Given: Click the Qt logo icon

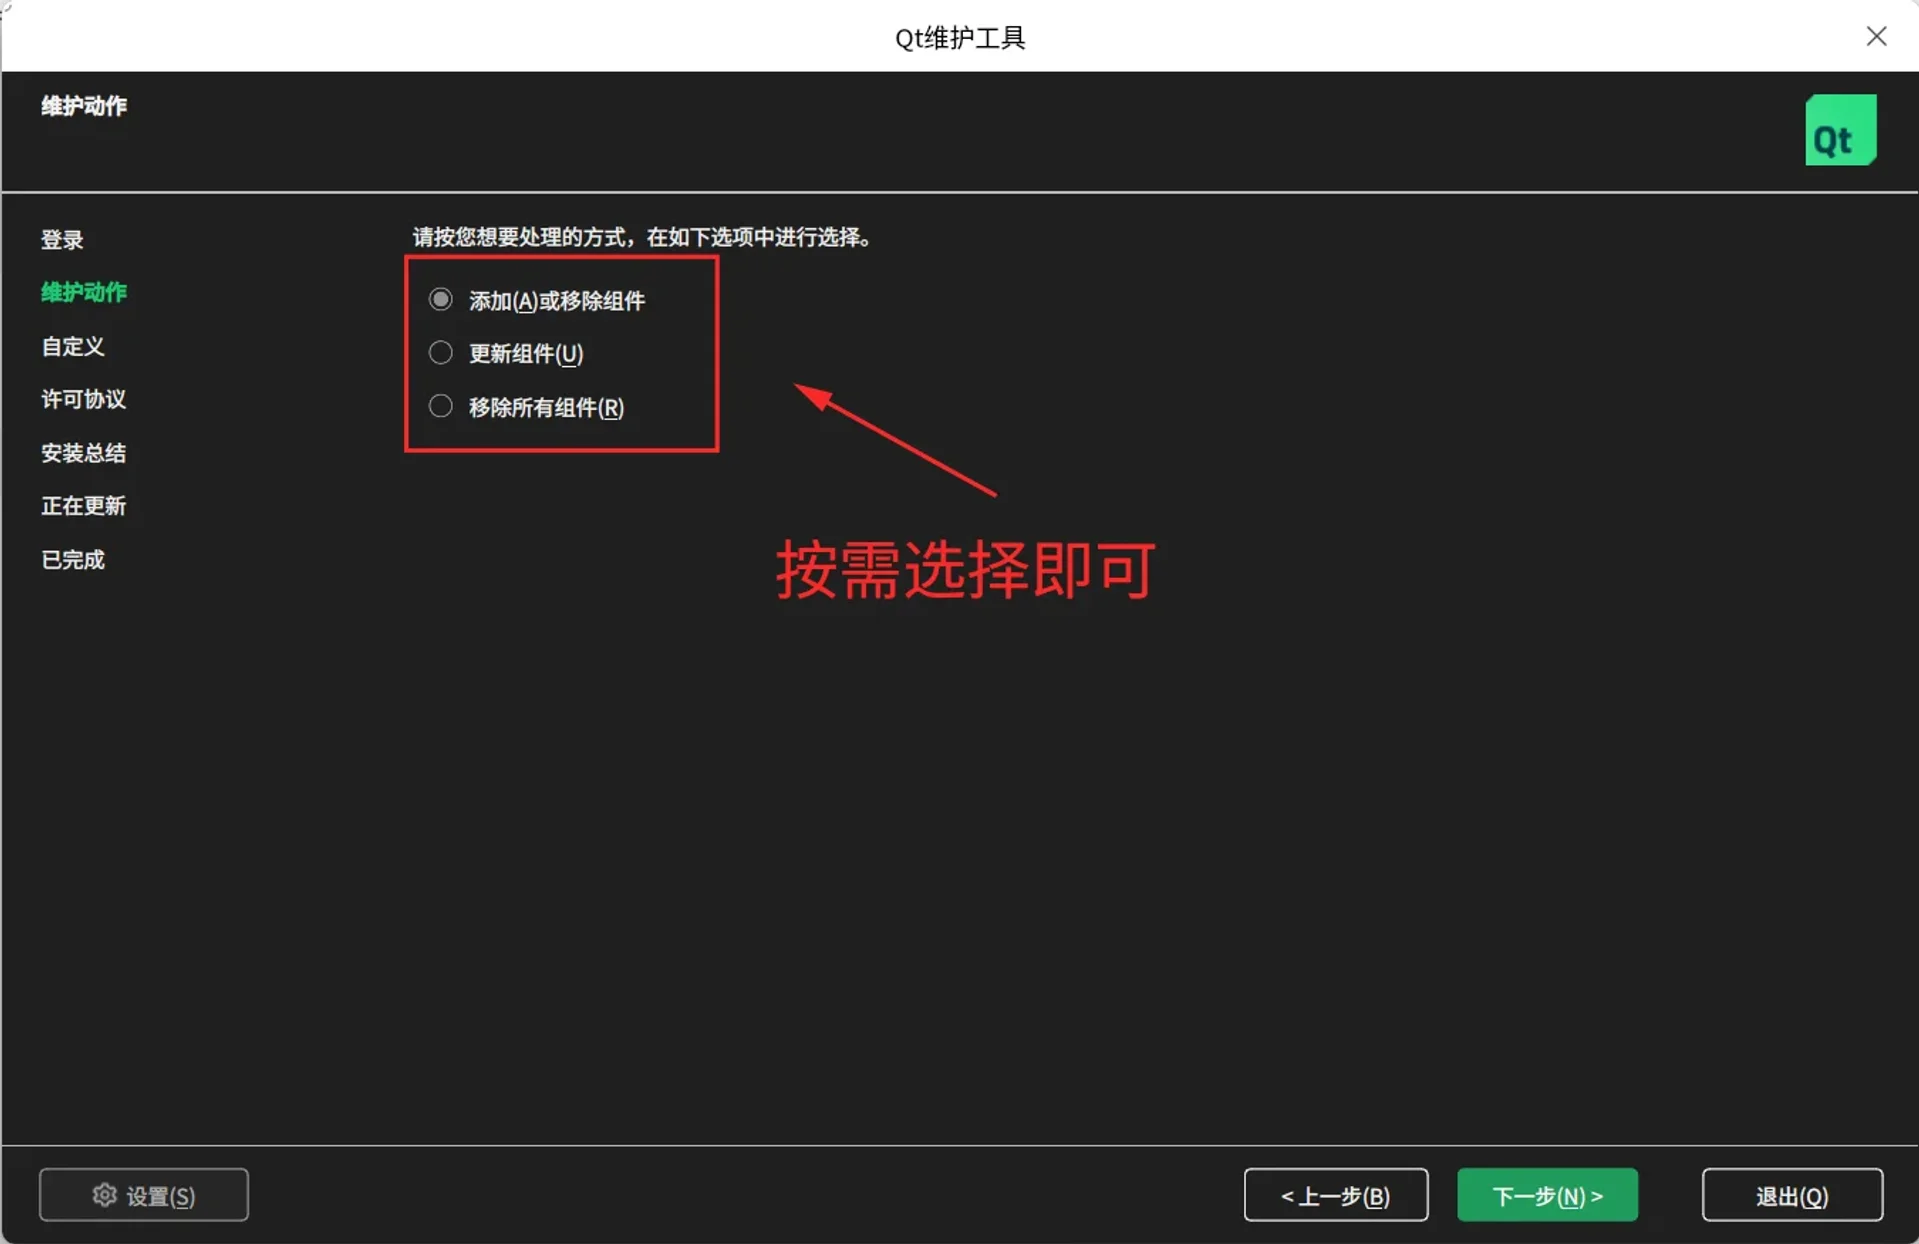Looking at the screenshot, I should click(1840, 129).
